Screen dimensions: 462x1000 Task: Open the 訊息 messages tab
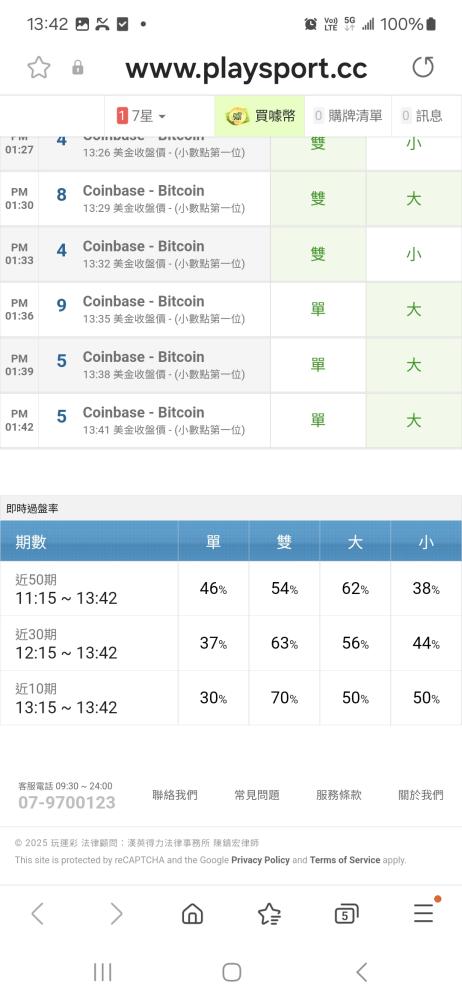(x=422, y=116)
